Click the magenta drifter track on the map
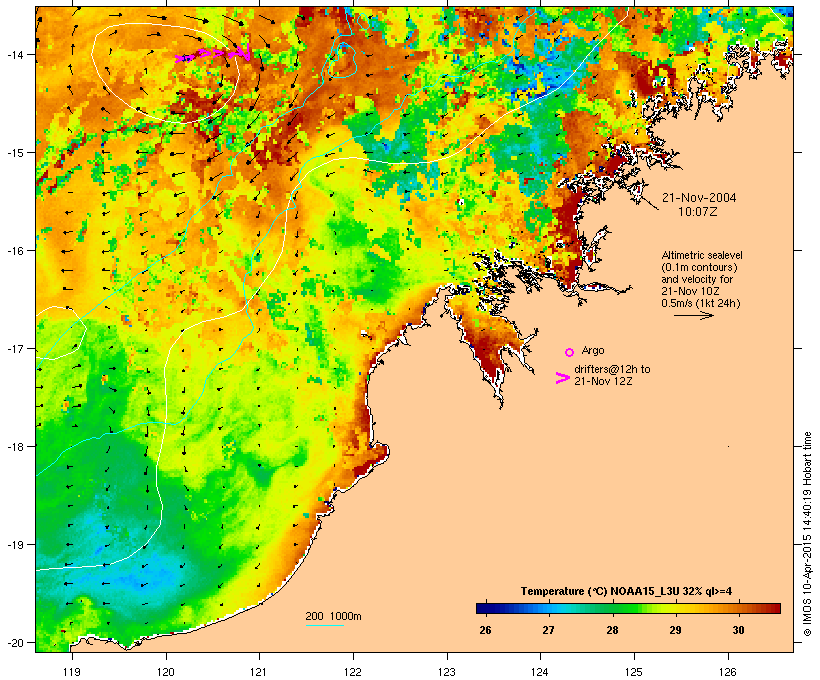 point(213,54)
